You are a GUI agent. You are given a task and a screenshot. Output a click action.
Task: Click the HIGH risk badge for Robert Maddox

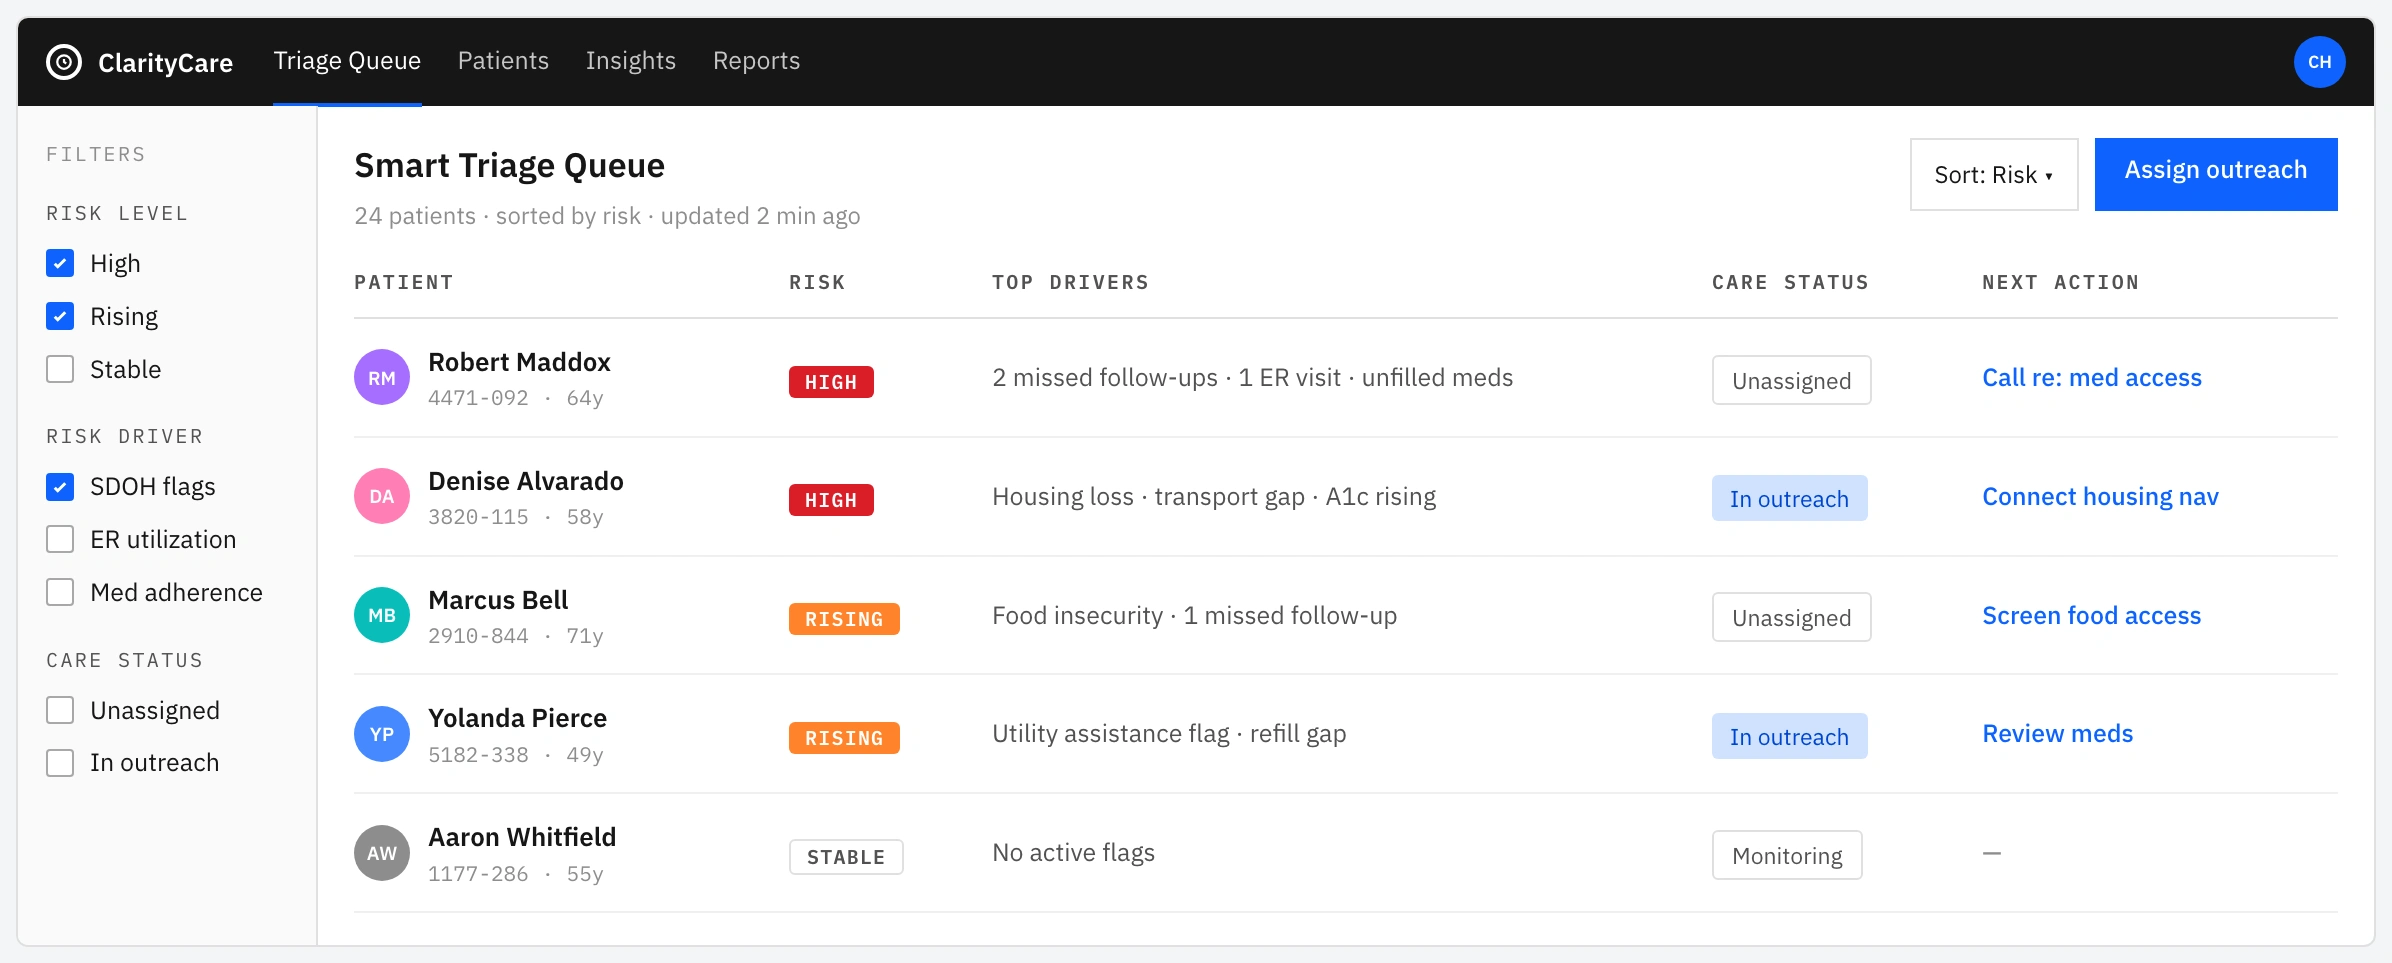[831, 382]
